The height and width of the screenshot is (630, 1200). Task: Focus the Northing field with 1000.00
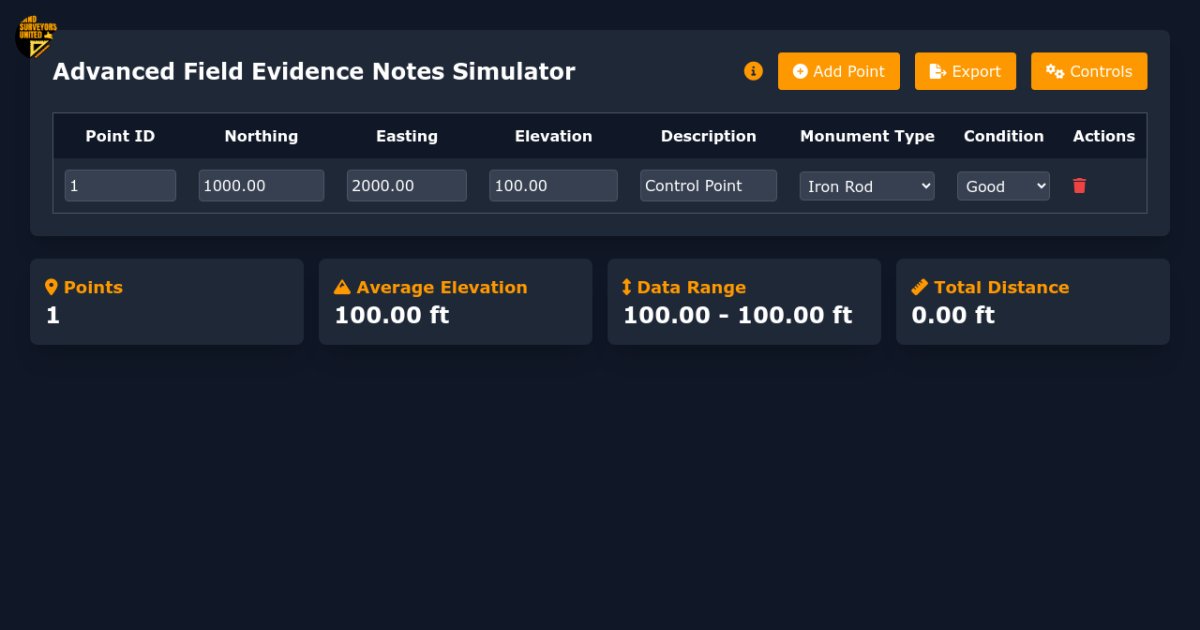(261, 186)
